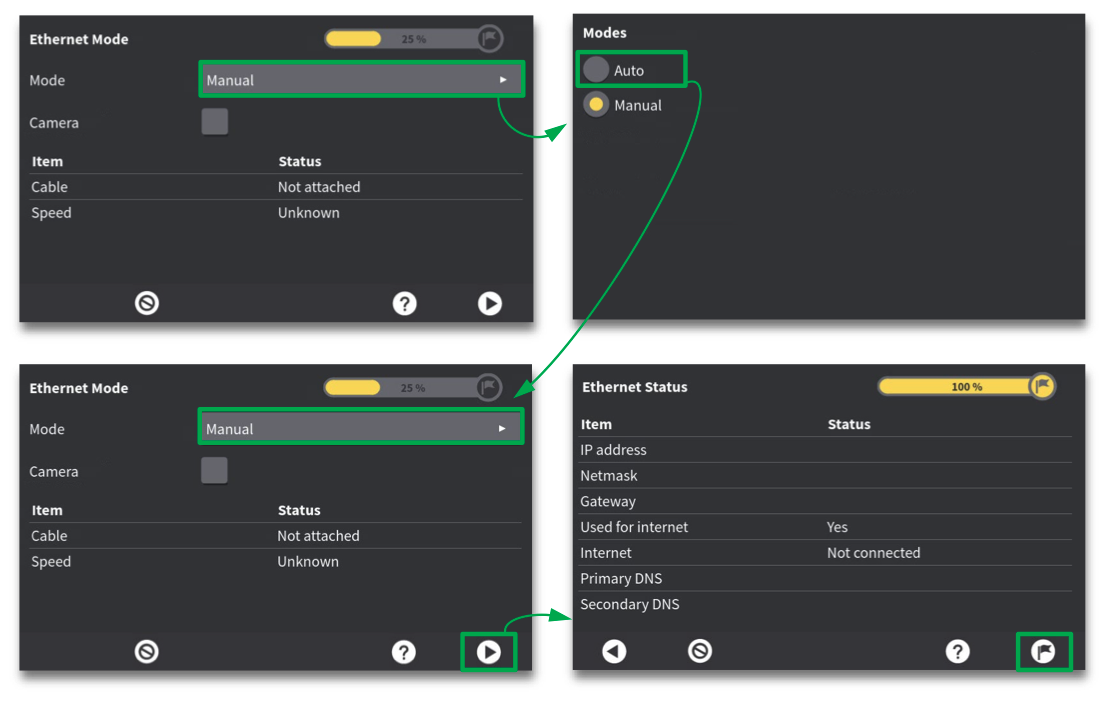Image resolution: width=1102 pixels, height=702 pixels.
Task: Click the next arrow in the upper Ethernet Mode panel
Action: [489, 303]
